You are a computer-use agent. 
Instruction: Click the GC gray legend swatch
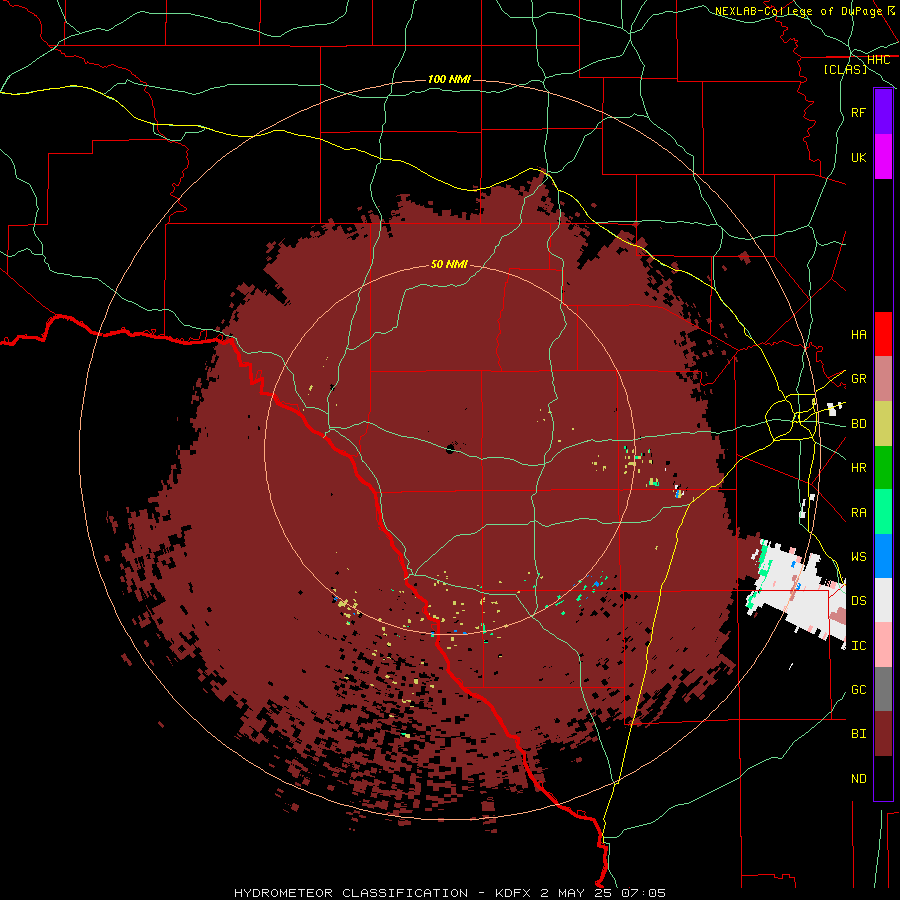(x=883, y=689)
